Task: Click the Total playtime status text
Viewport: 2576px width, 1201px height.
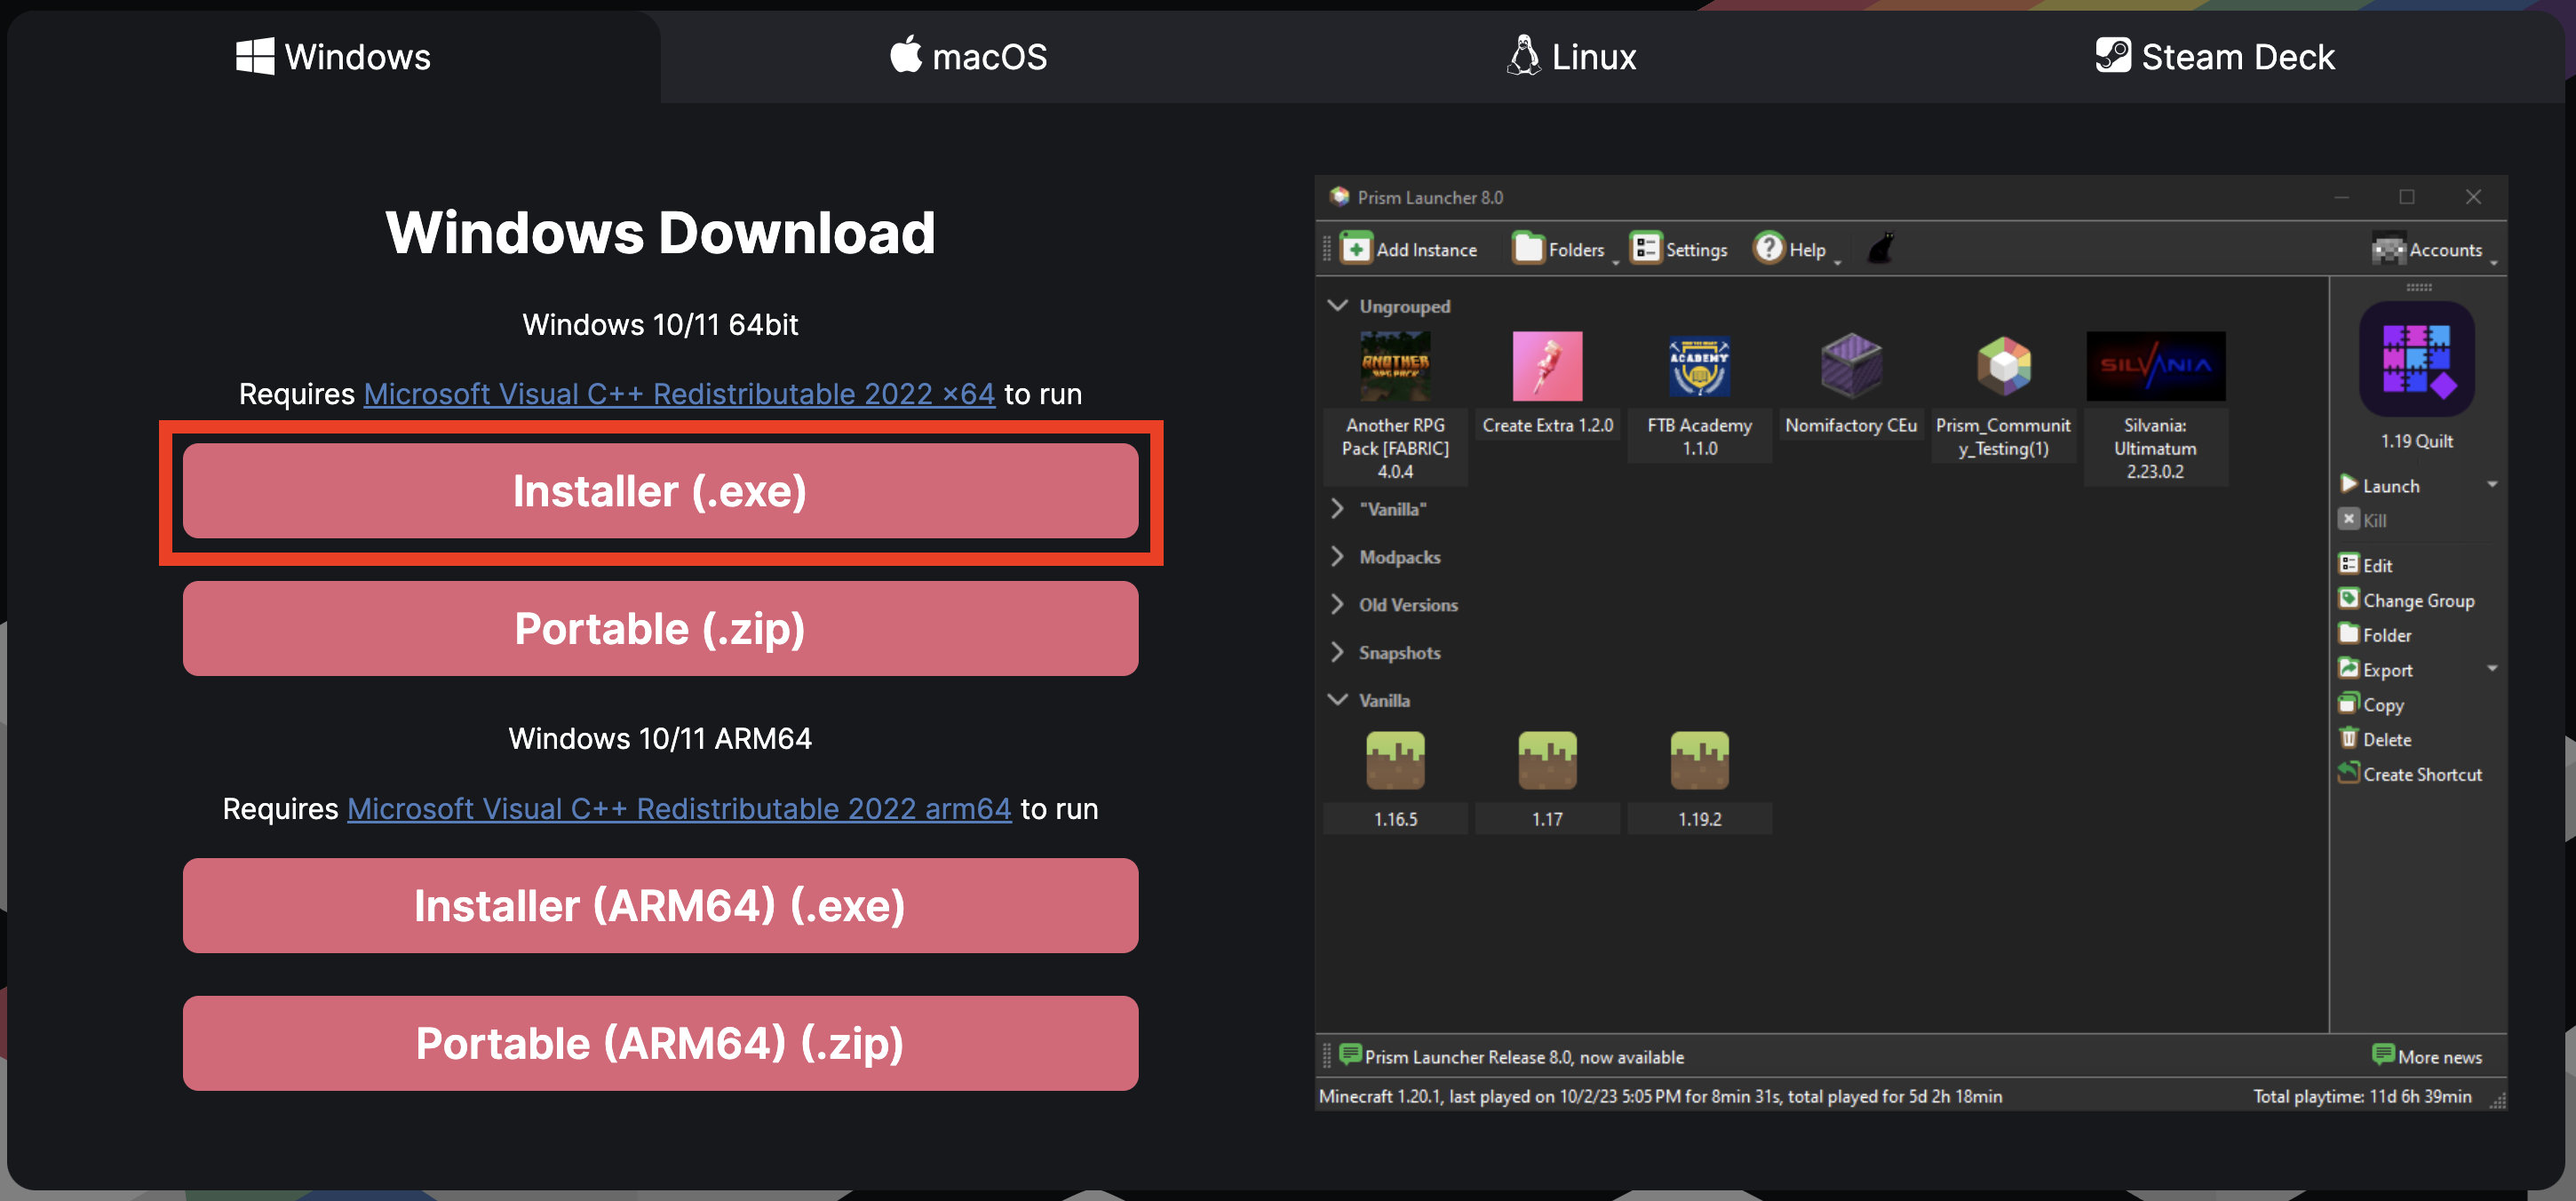Action: coord(2362,1097)
